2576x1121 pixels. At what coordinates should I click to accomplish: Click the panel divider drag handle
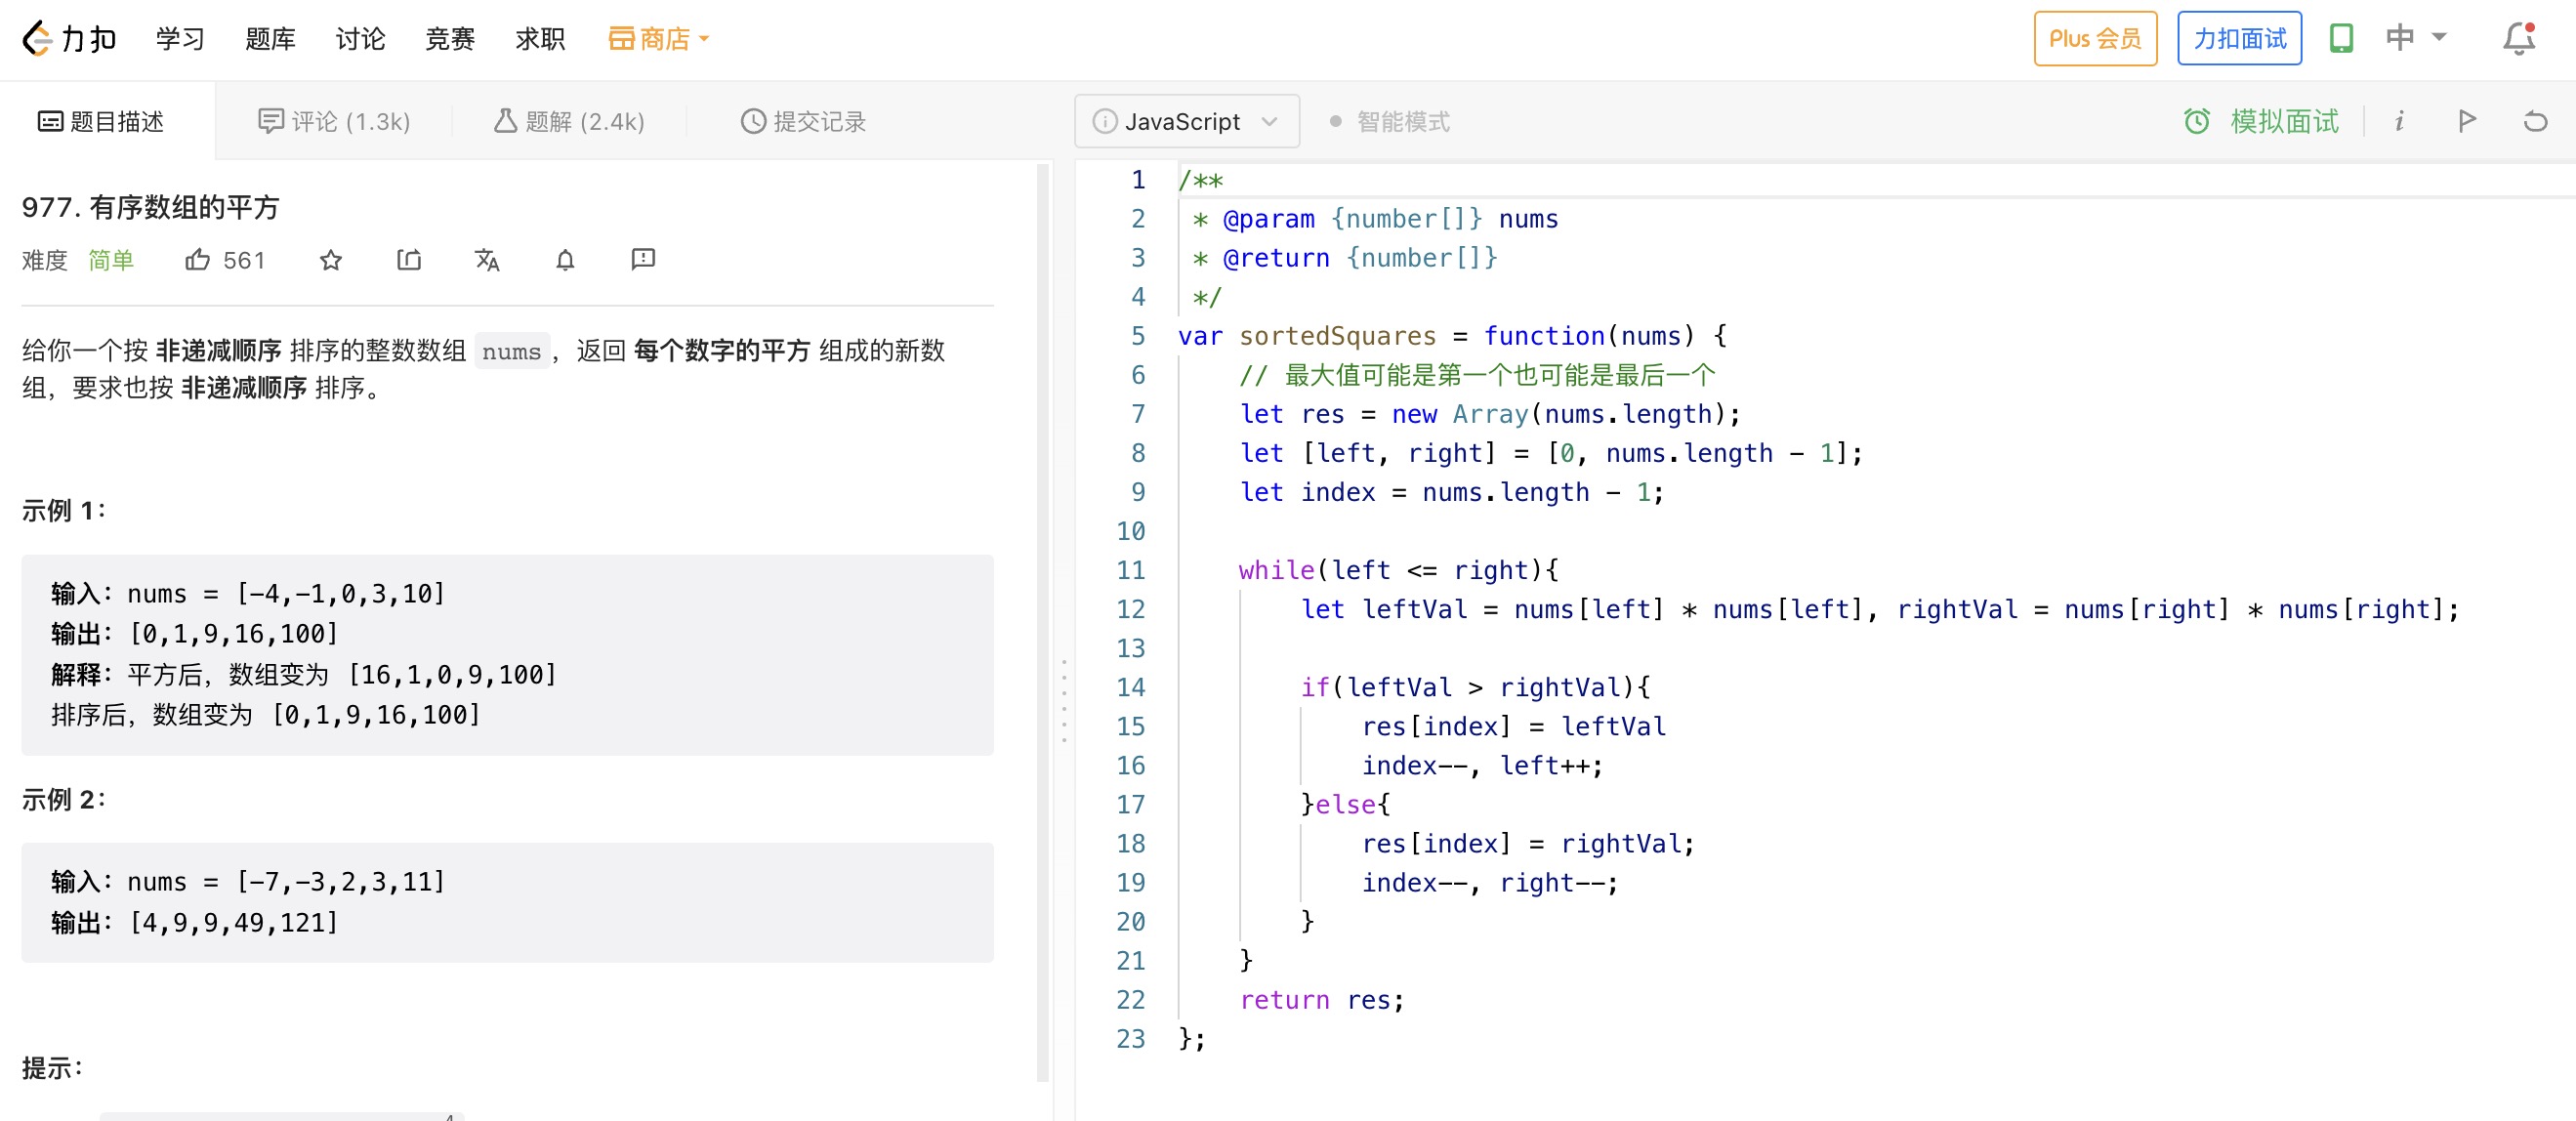1064,700
